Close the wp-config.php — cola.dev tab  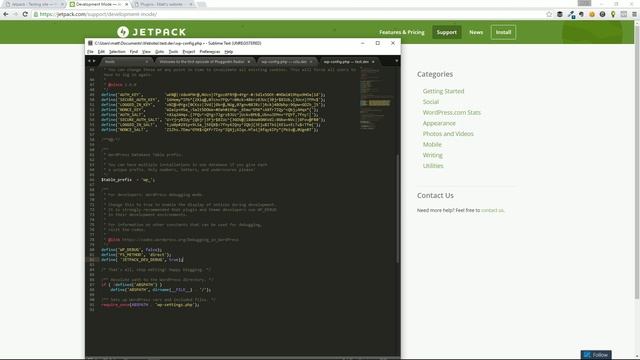[x=311, y=62]
